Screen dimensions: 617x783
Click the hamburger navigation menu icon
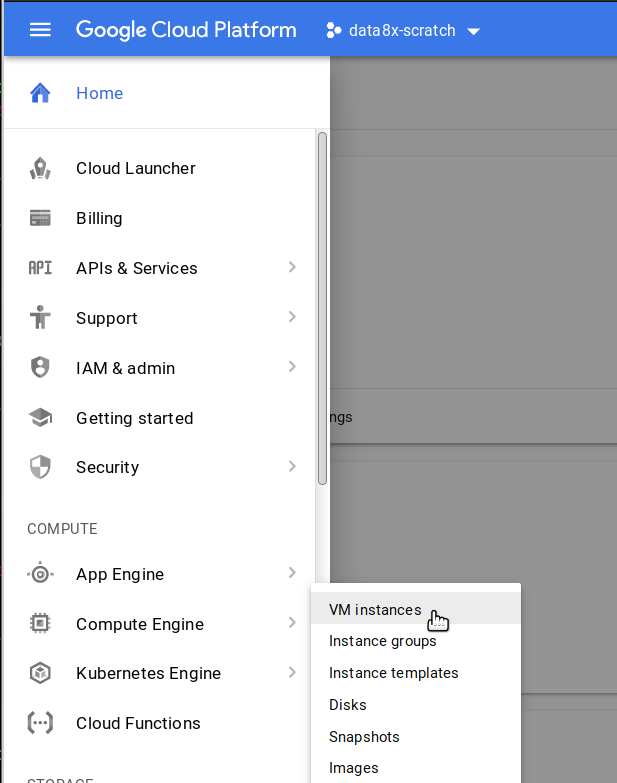tap(40, 30)
